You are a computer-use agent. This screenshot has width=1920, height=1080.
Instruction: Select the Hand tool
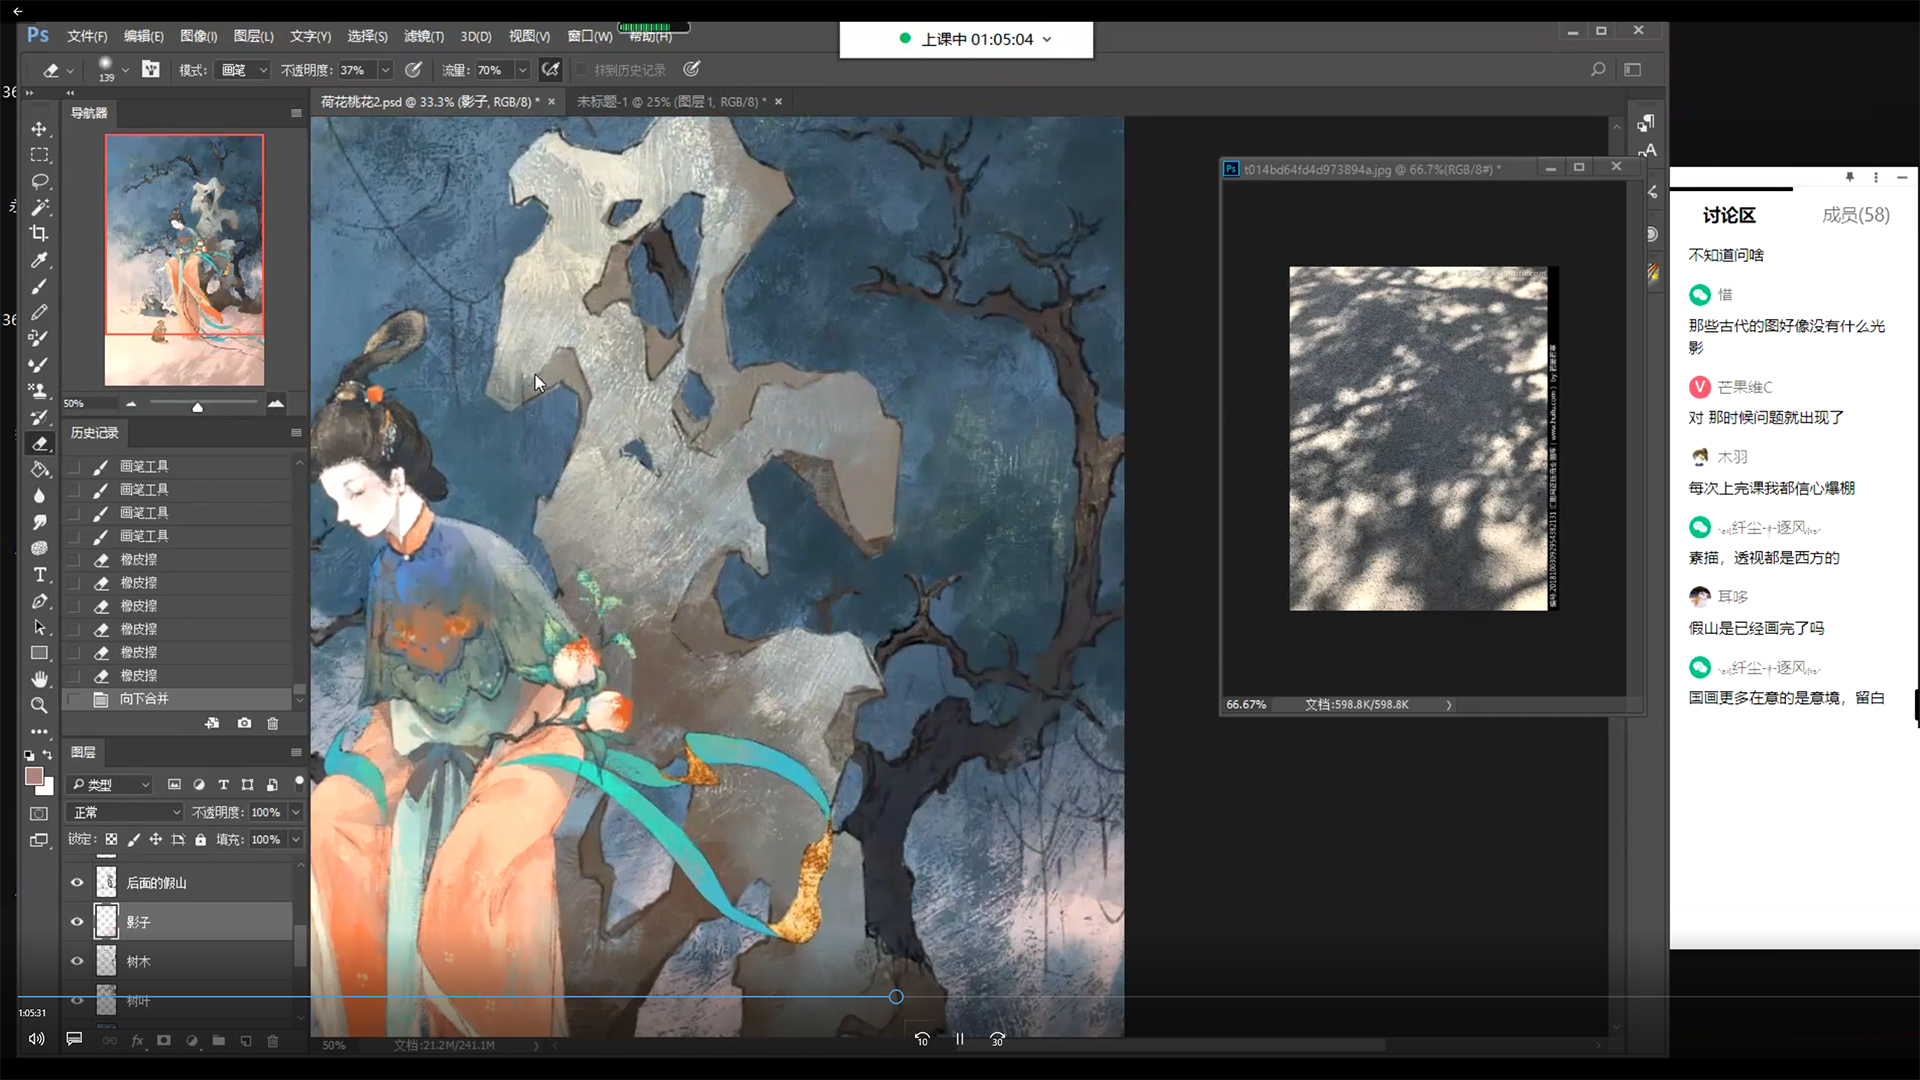point(39,679)
